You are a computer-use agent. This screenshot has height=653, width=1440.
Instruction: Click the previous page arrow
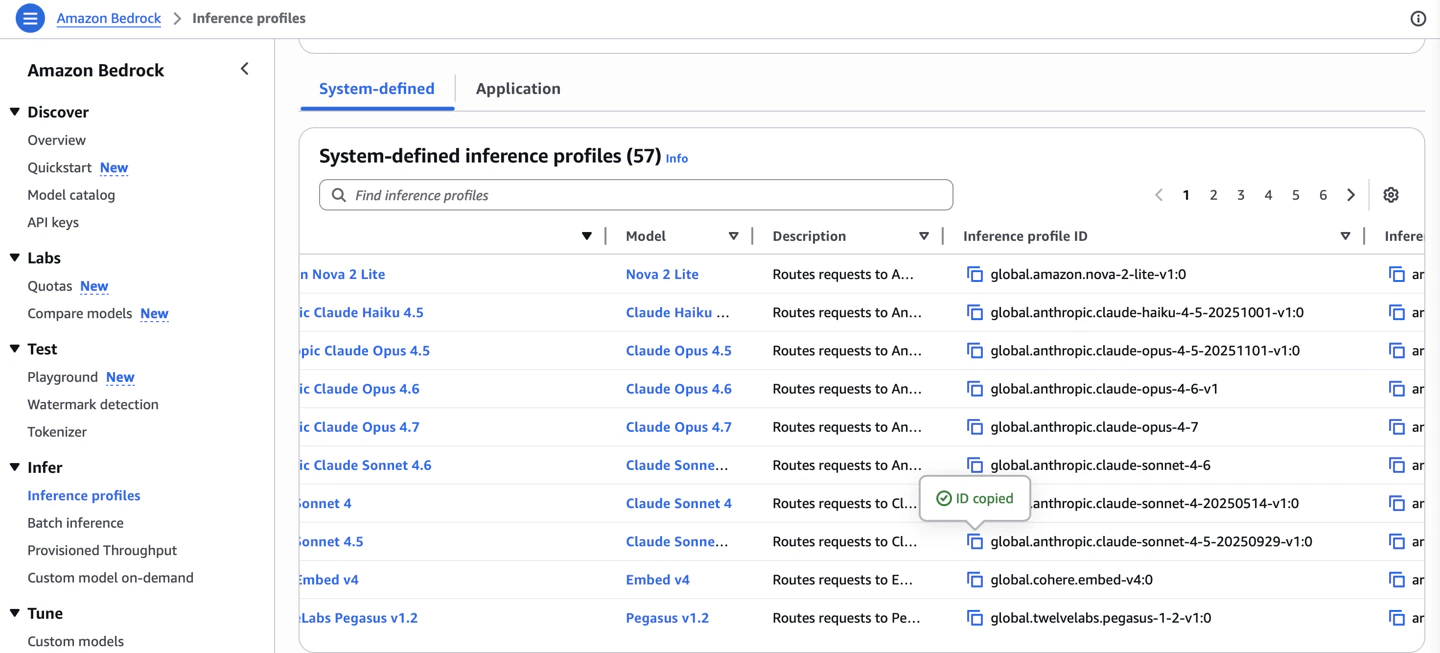coord(1159,195)
